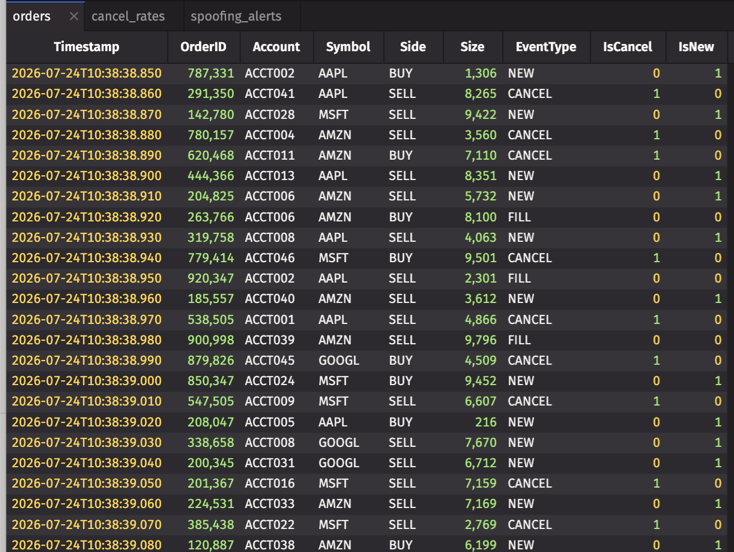
Task: Click OrderID 200,345 cell
Action: [x=203, y=463]
